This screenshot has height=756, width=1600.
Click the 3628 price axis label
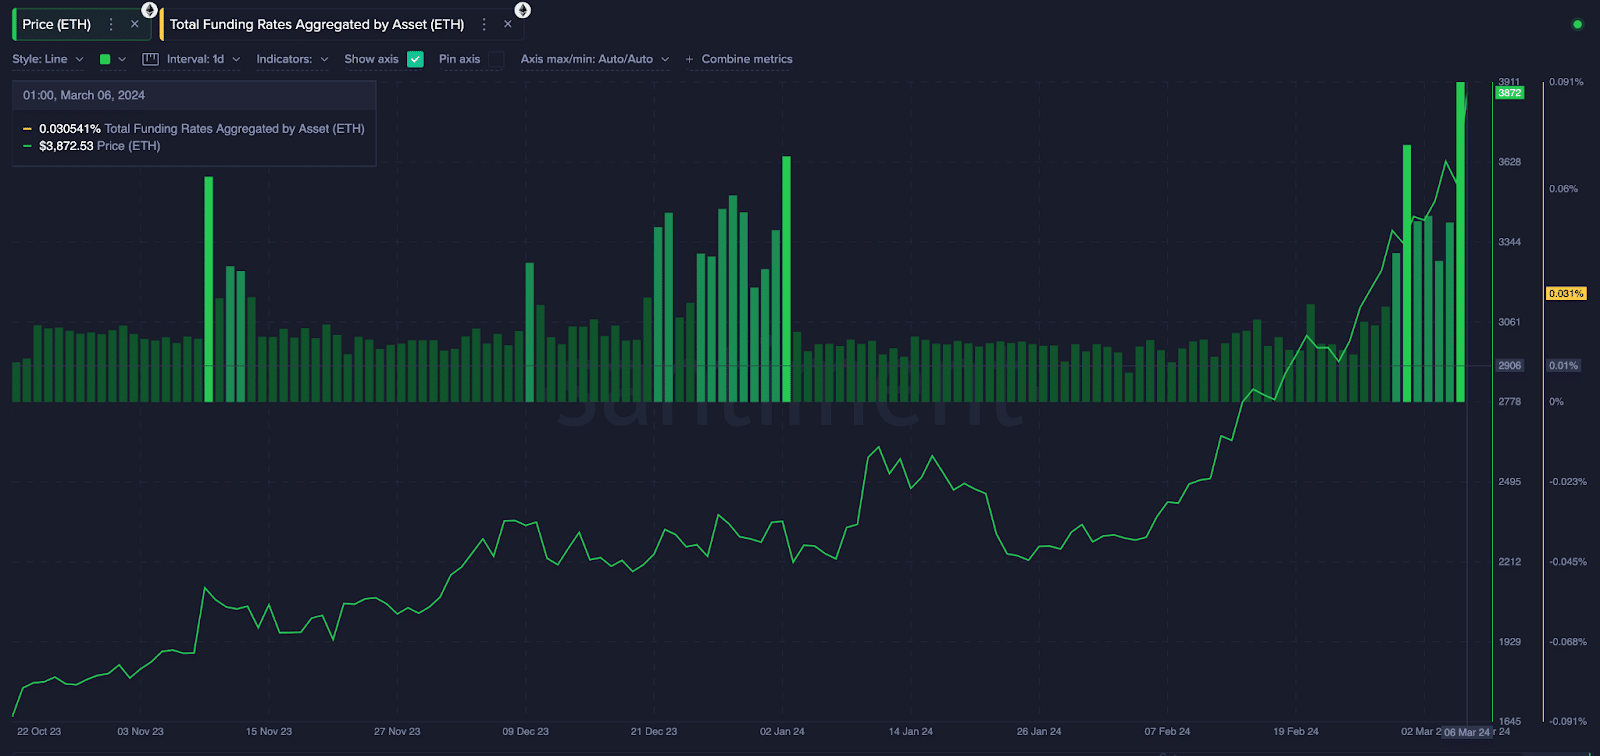[1509, 161]
